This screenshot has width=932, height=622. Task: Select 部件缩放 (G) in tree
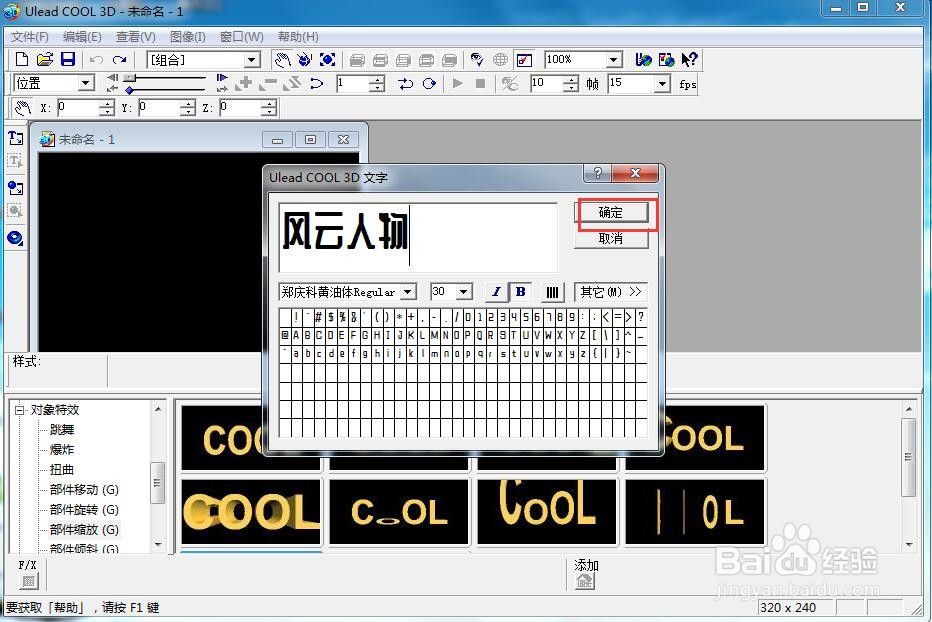(x=84, y=529)
